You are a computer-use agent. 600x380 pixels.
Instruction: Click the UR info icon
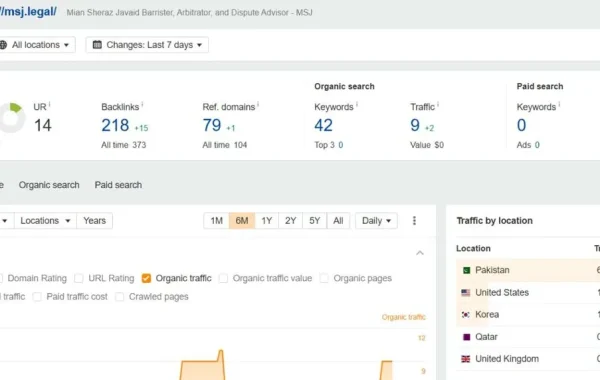click(x=50, y=104)
